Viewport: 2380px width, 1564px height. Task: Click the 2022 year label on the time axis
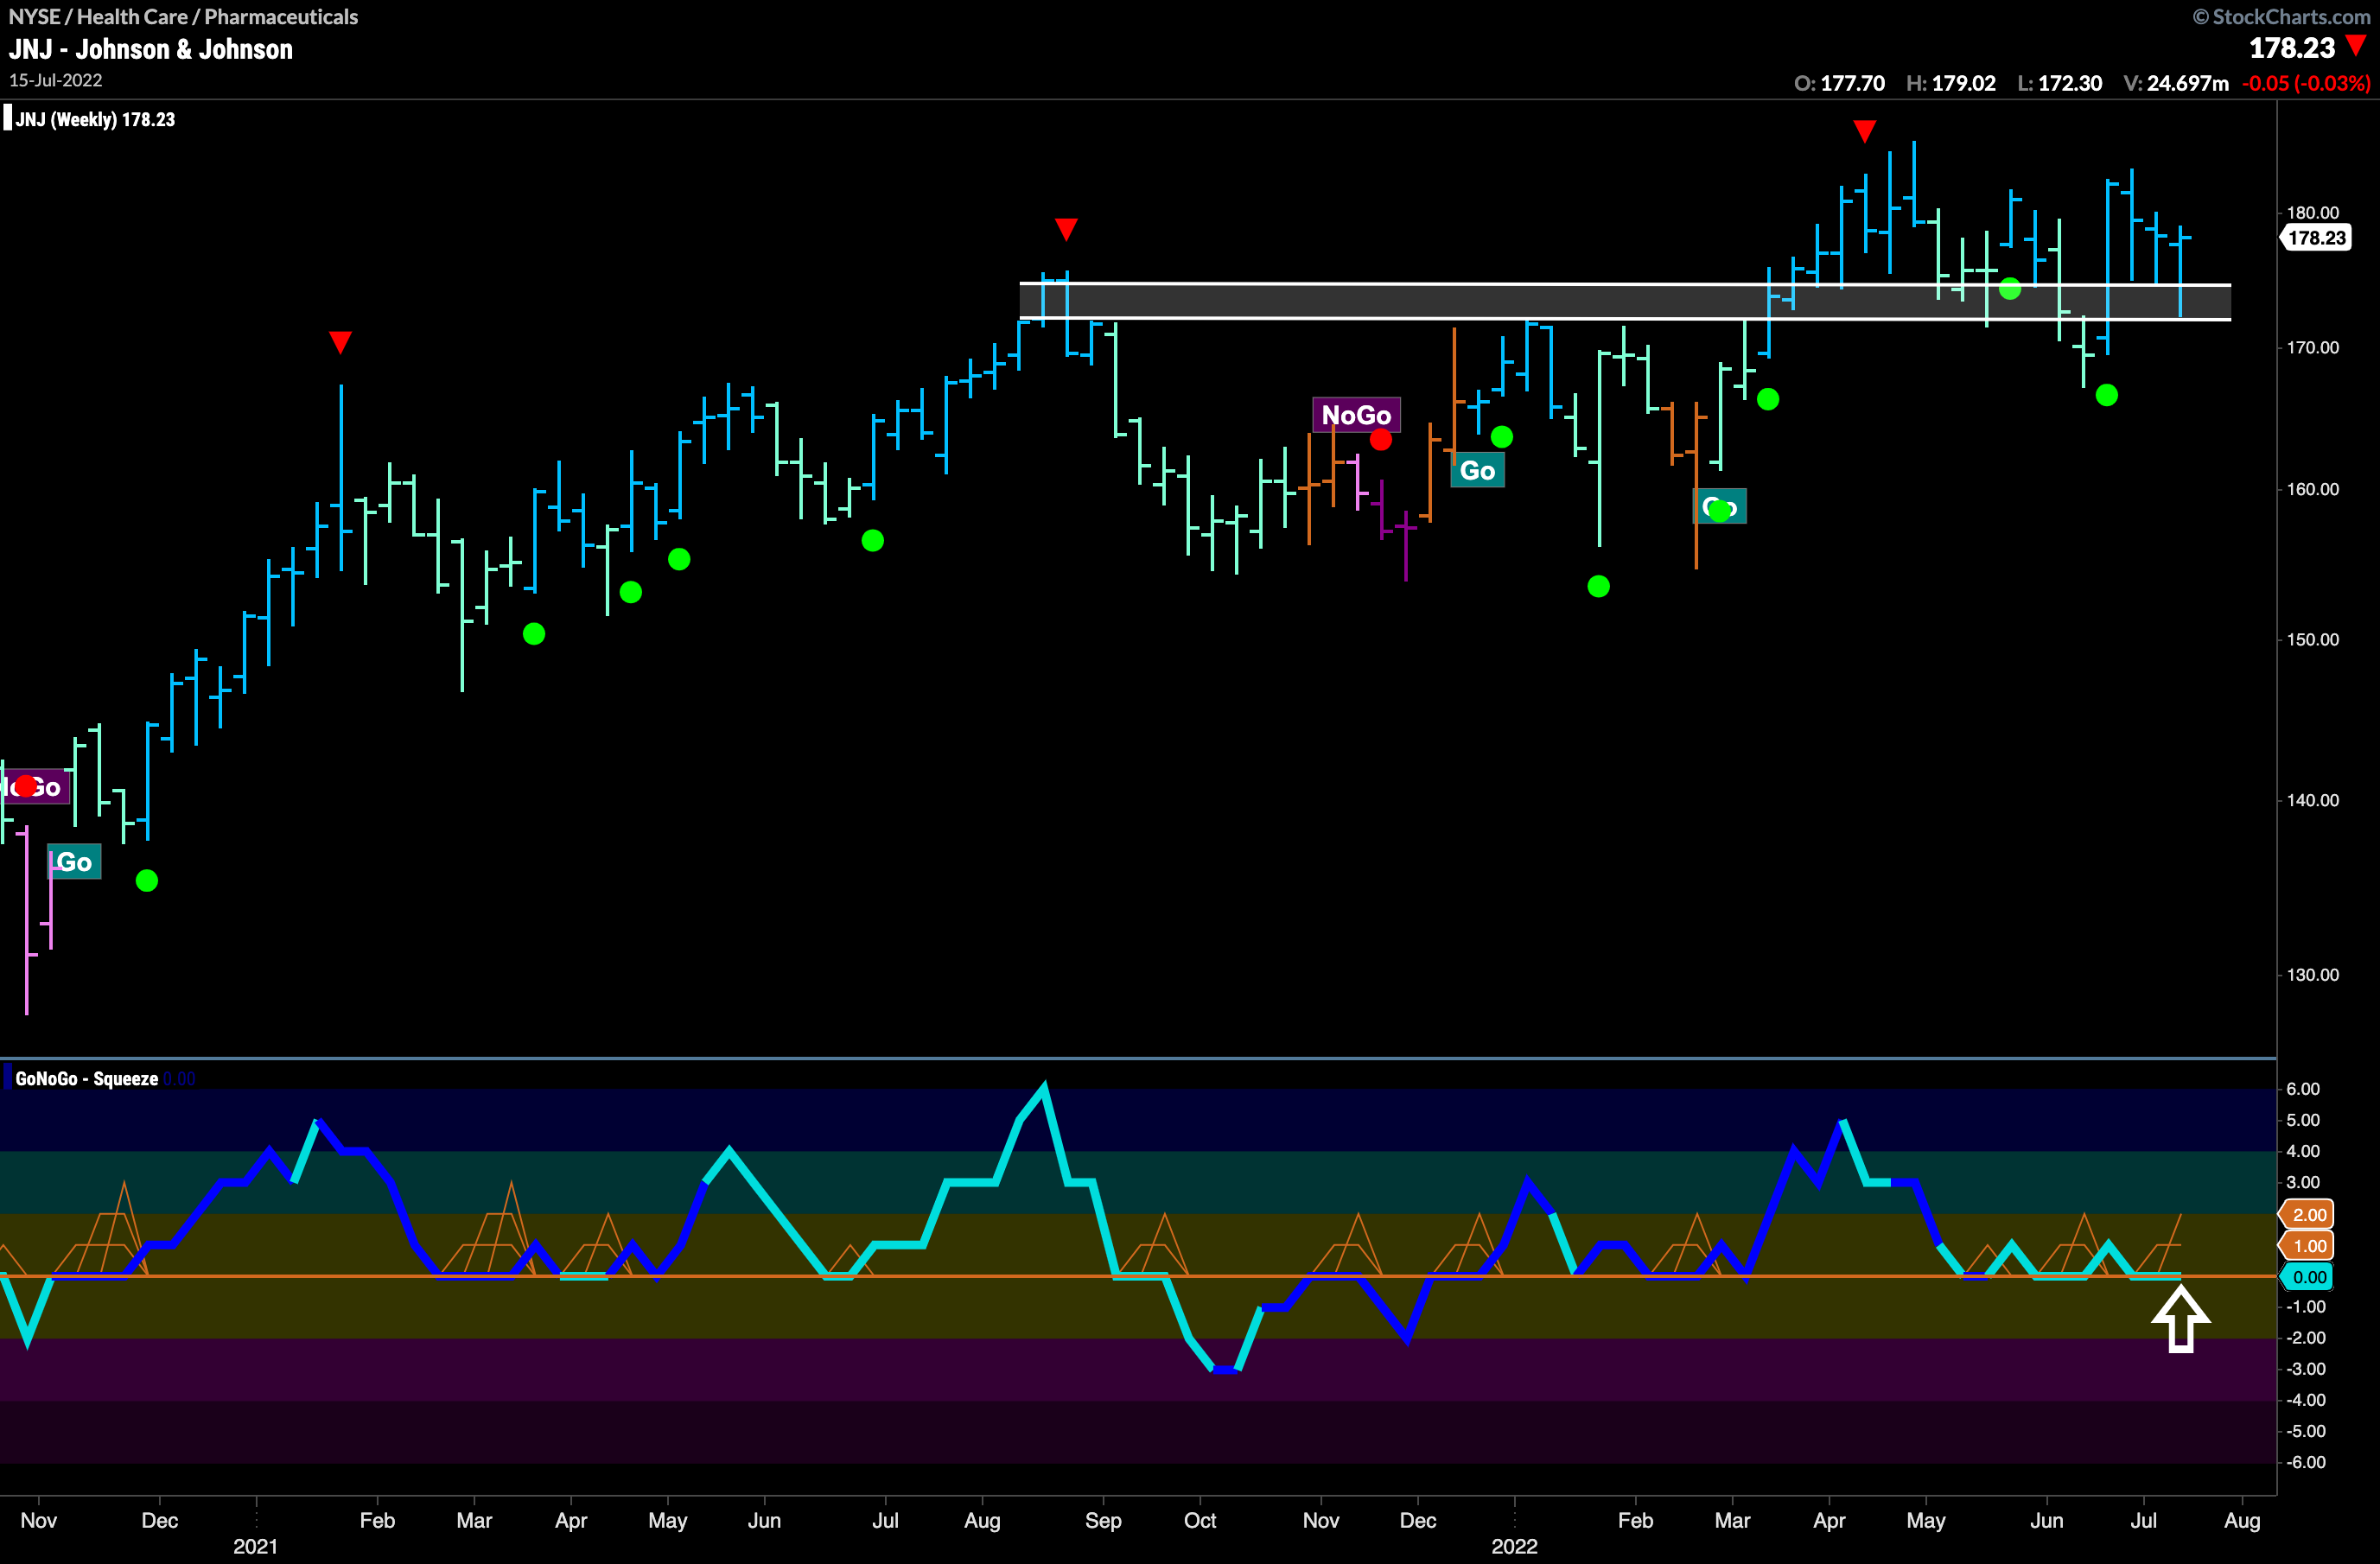pos(1514,1546)
